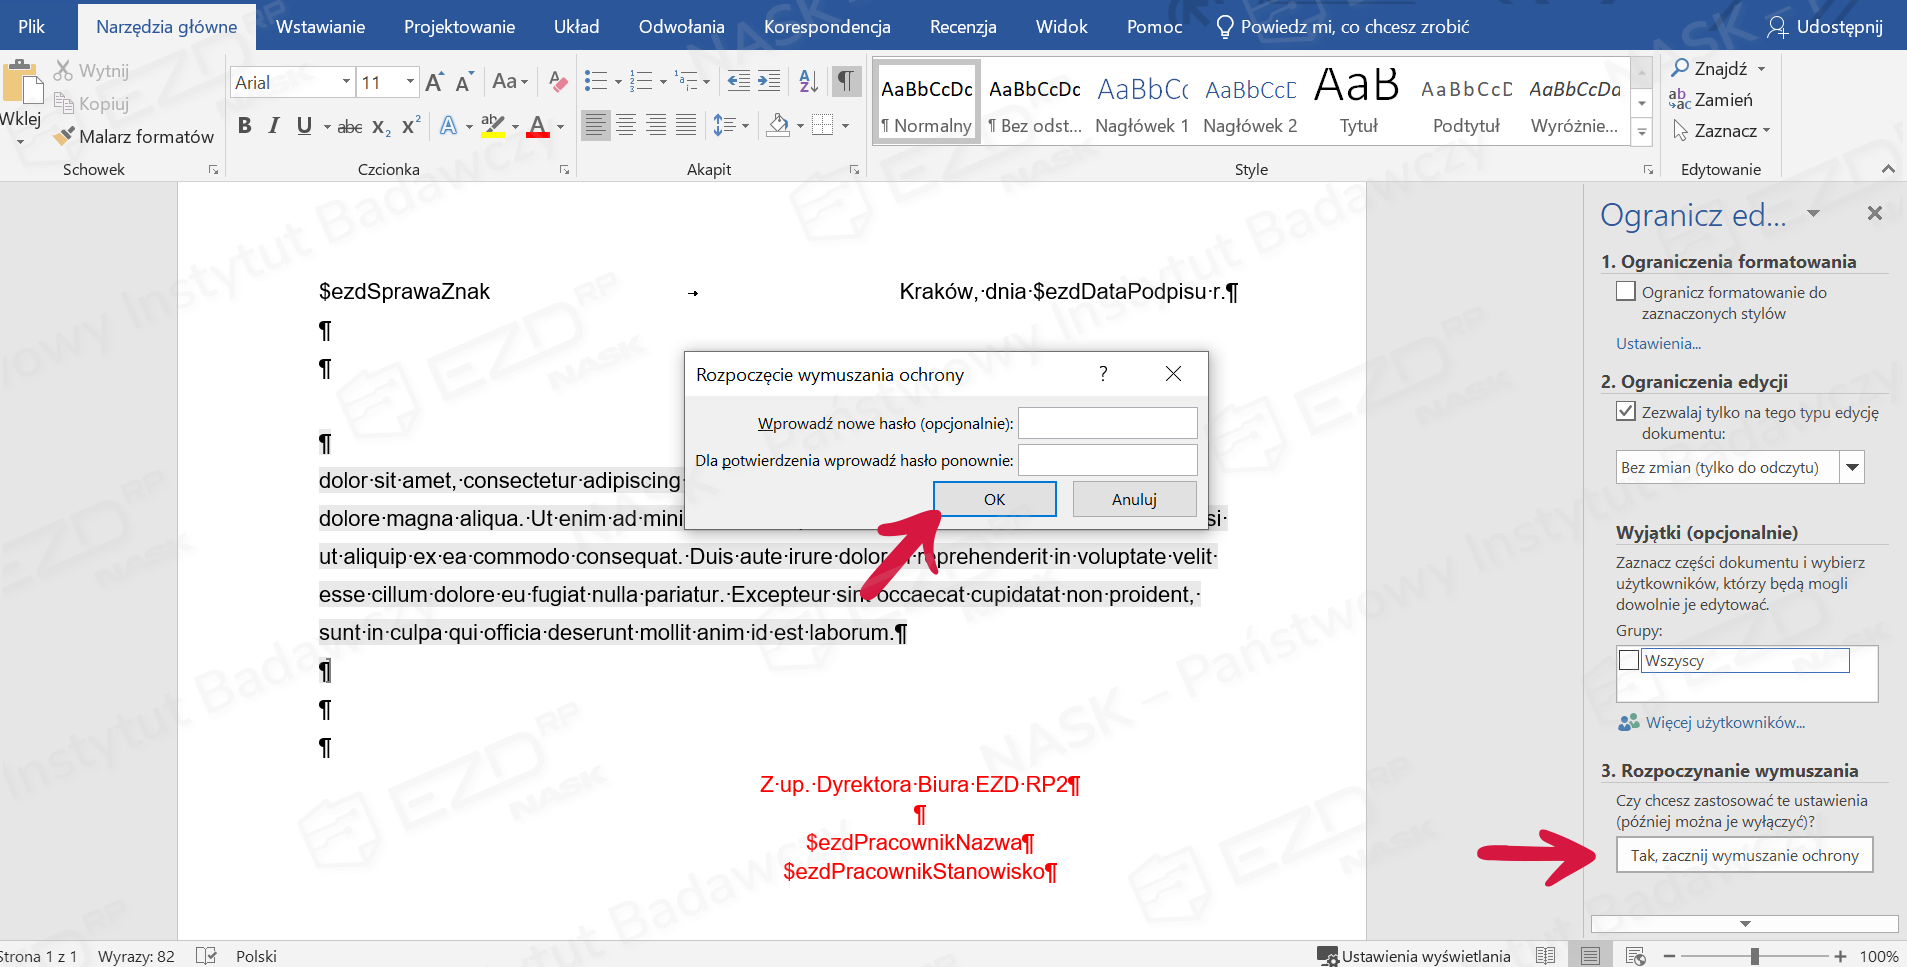
Task: Toggle the show paragraph marks icon
Action: (846, 81)
